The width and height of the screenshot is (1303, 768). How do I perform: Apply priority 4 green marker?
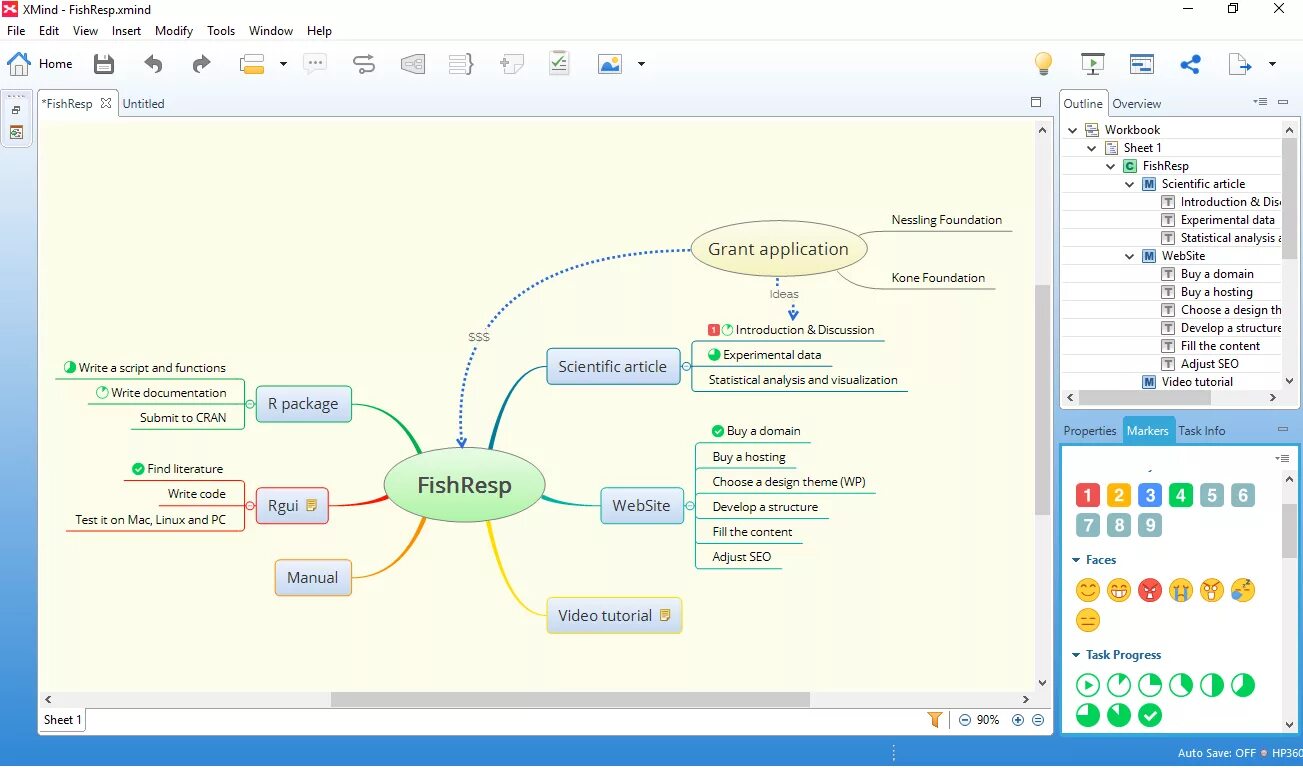1181,495
